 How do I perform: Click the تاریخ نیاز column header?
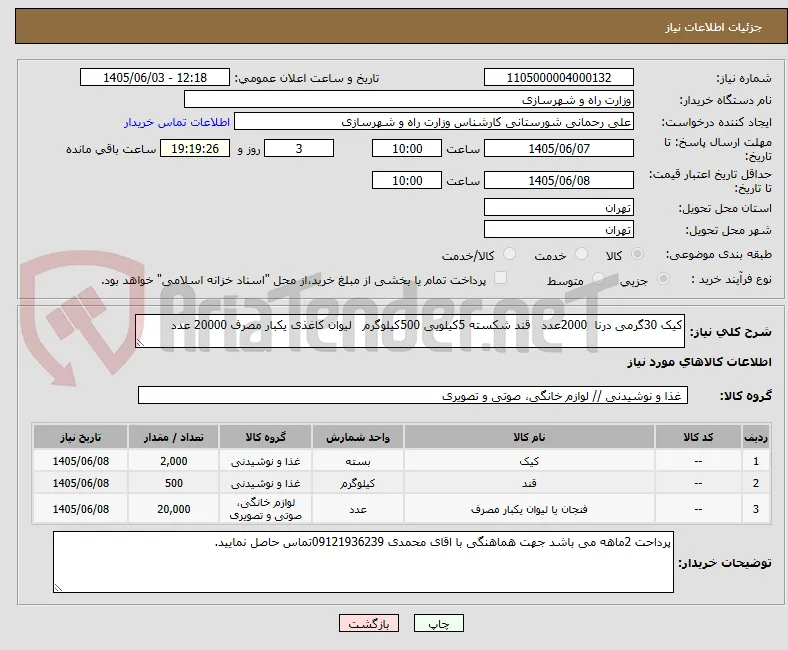pyautogui.click(x=80, y=437)
